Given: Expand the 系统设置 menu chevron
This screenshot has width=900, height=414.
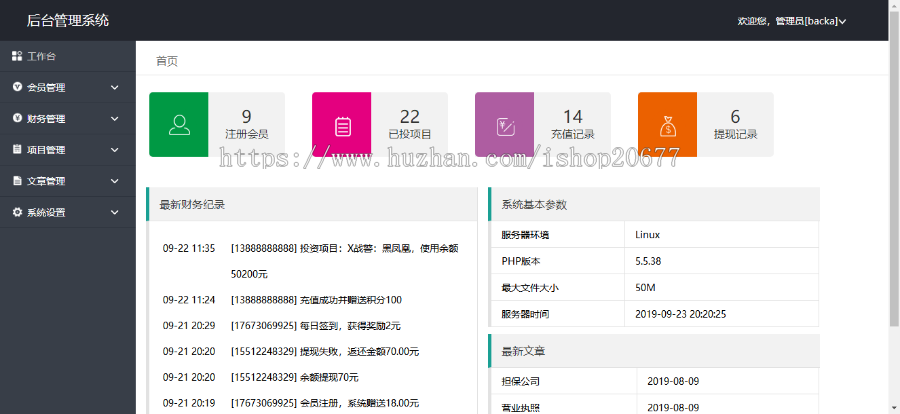Looking at the screenshot, I should pos(115,212).
